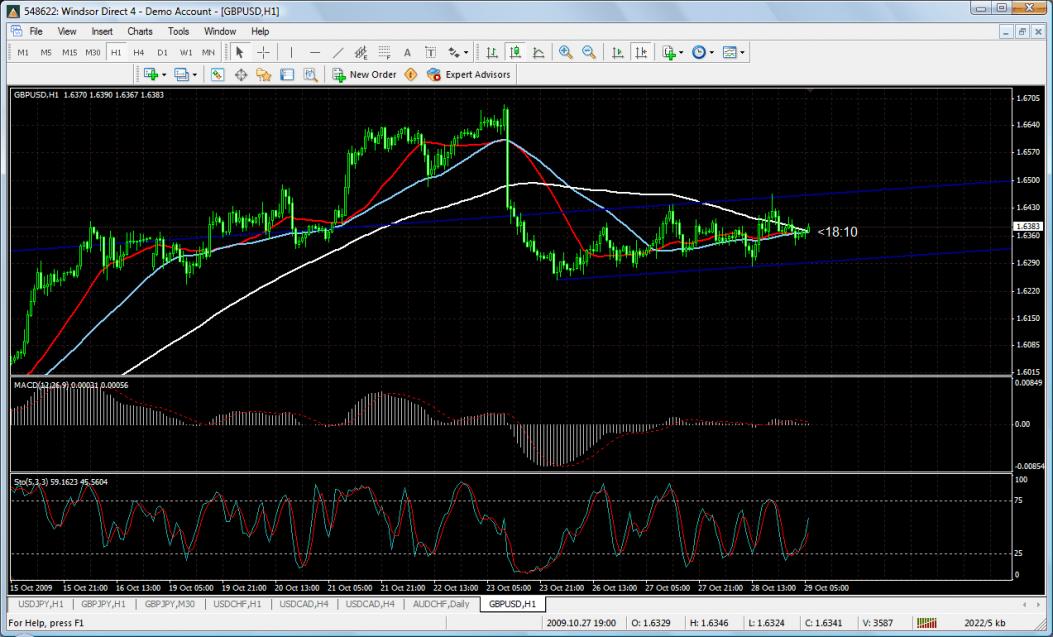Image resolution: width=1053 pixels, height=637 pixels.
Task: Set the timeframe to M15
Action: [69, 52]
